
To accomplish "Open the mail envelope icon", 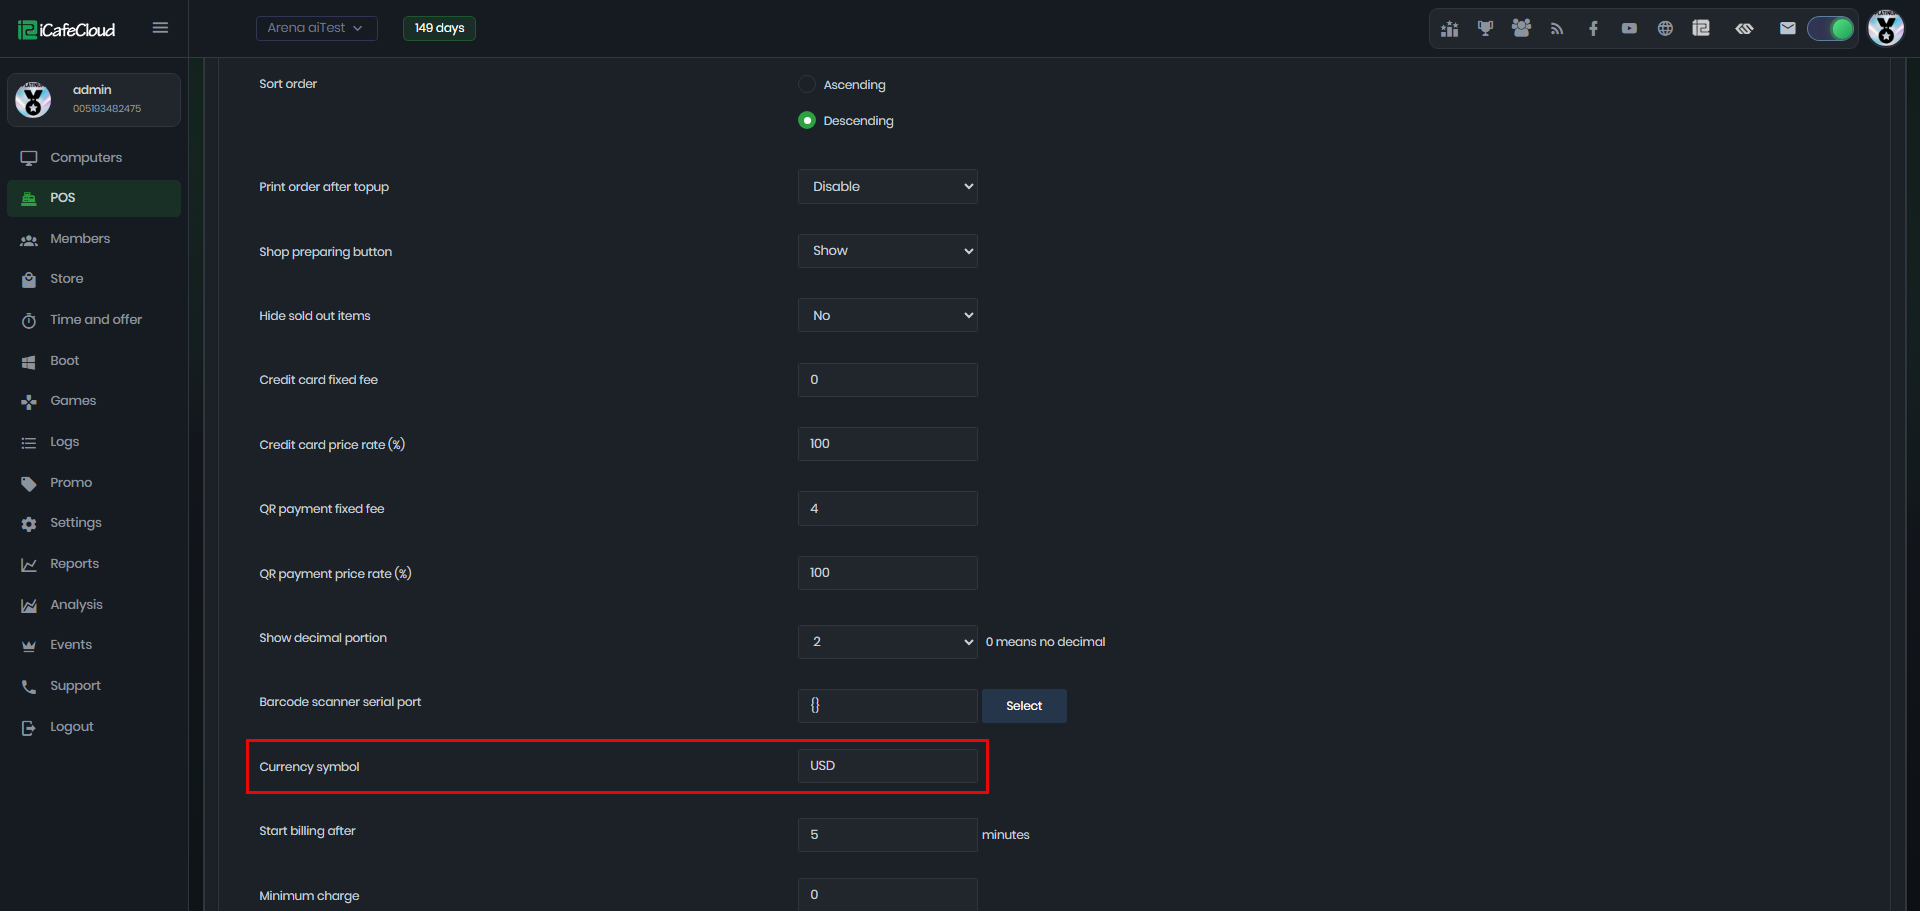I will pos(1787,29).
